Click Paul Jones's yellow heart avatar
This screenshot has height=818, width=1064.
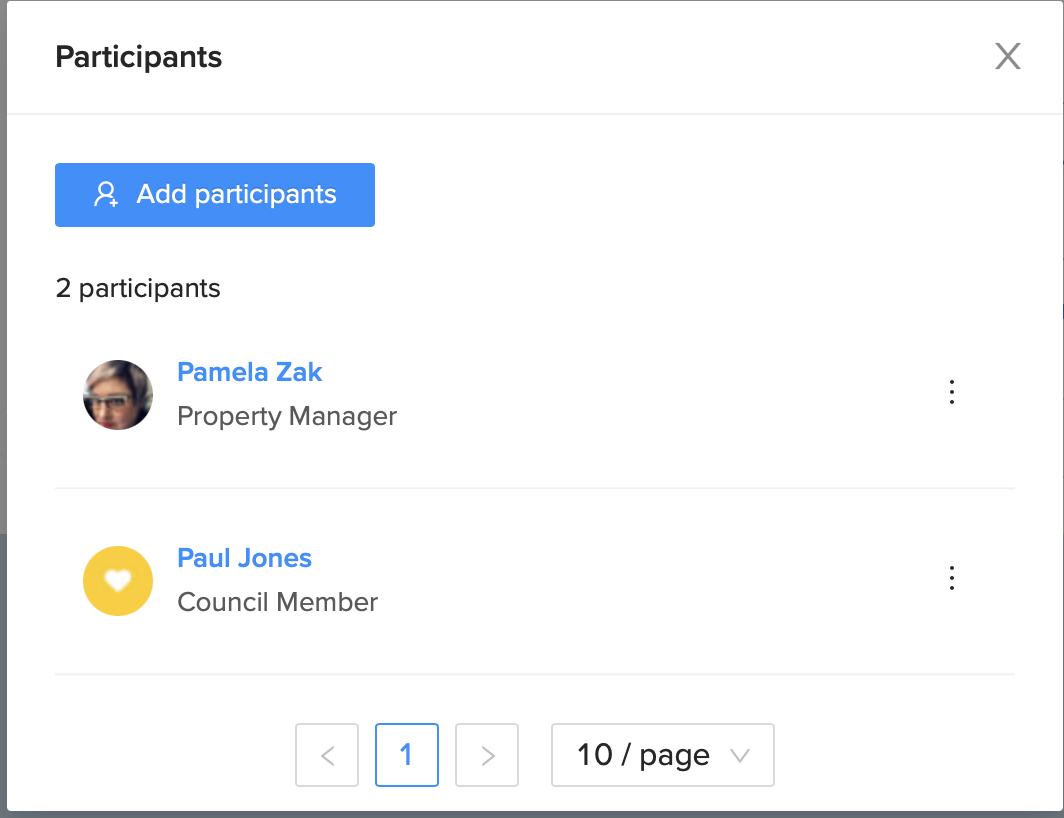(x=117, y=581)
